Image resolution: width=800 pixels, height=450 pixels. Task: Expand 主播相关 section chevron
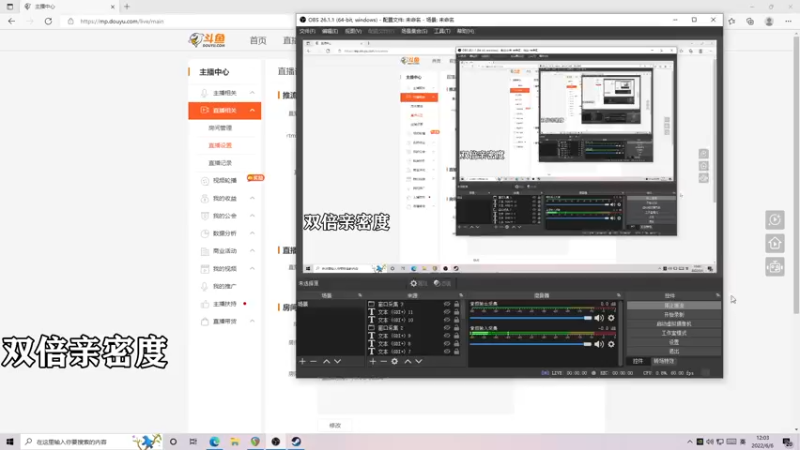[252, 93]
